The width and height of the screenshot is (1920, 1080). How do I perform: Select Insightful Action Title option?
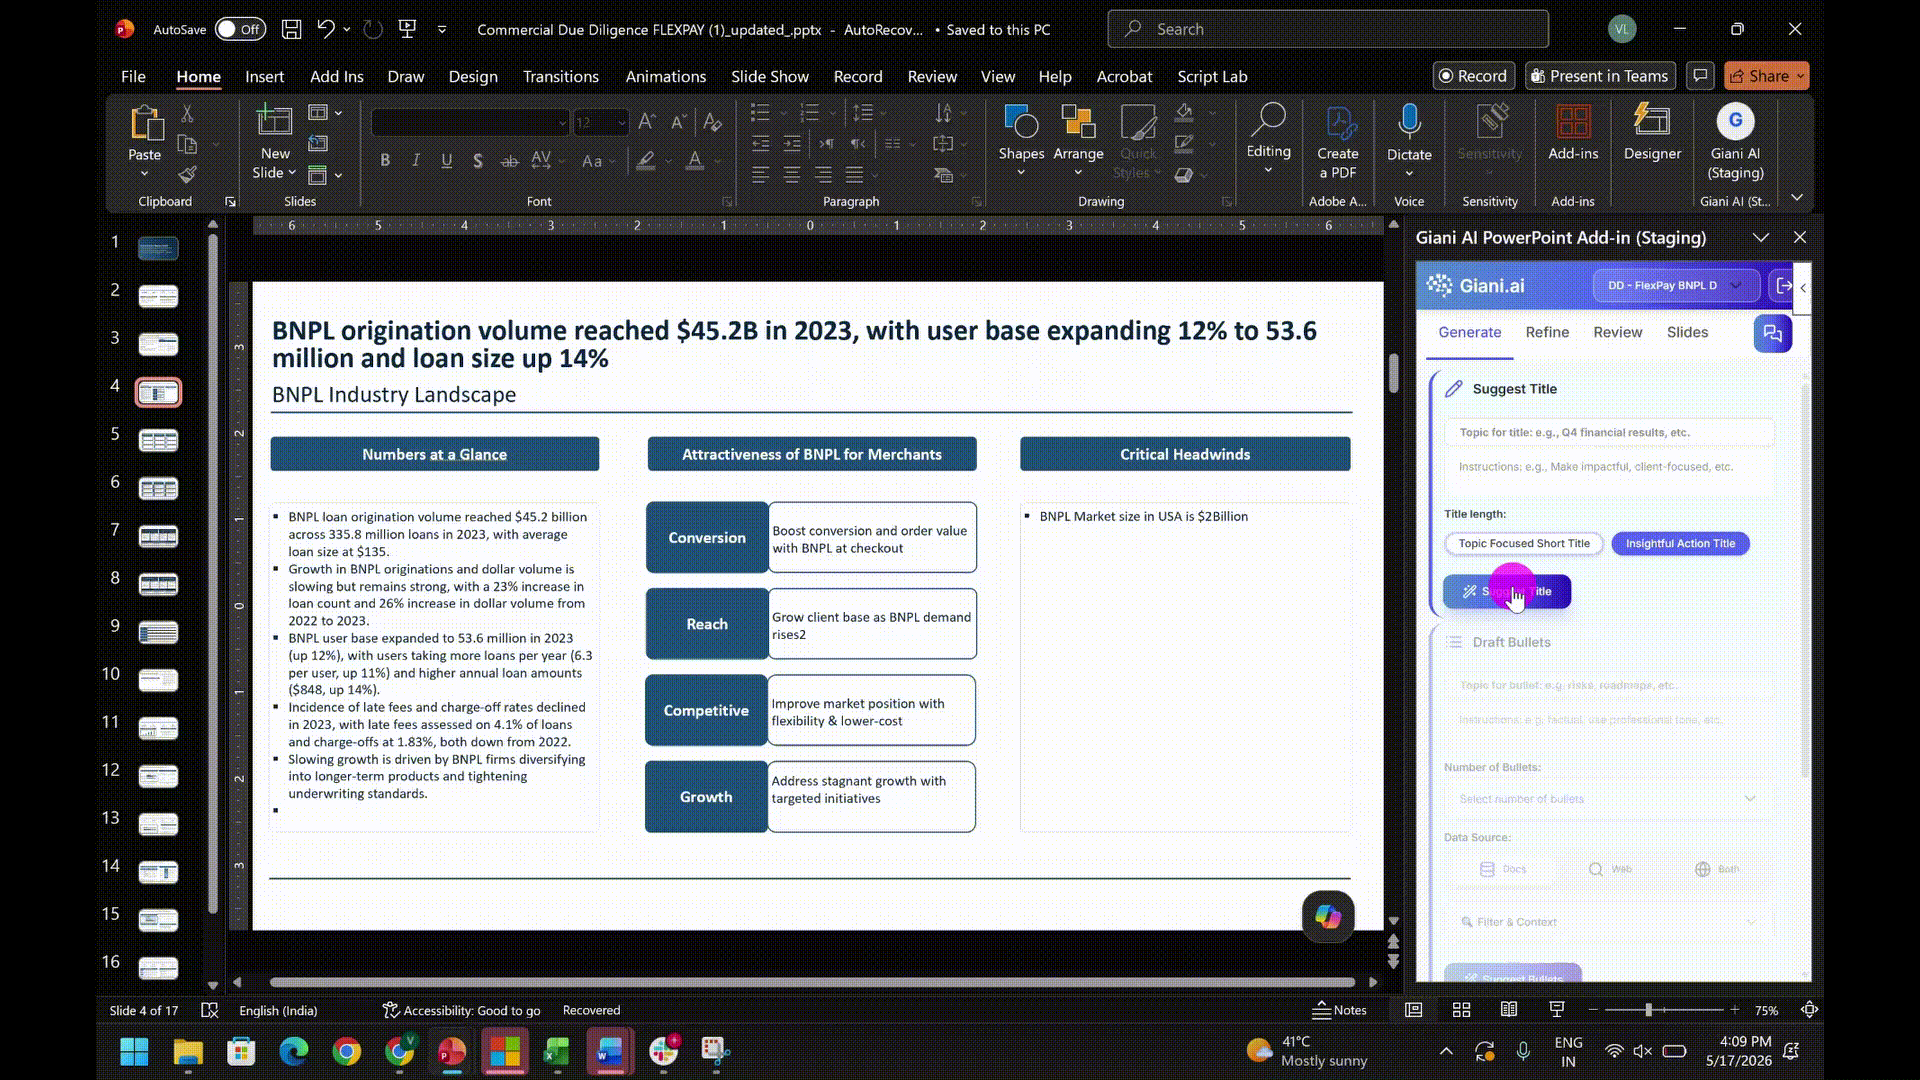pos(1680,544)
